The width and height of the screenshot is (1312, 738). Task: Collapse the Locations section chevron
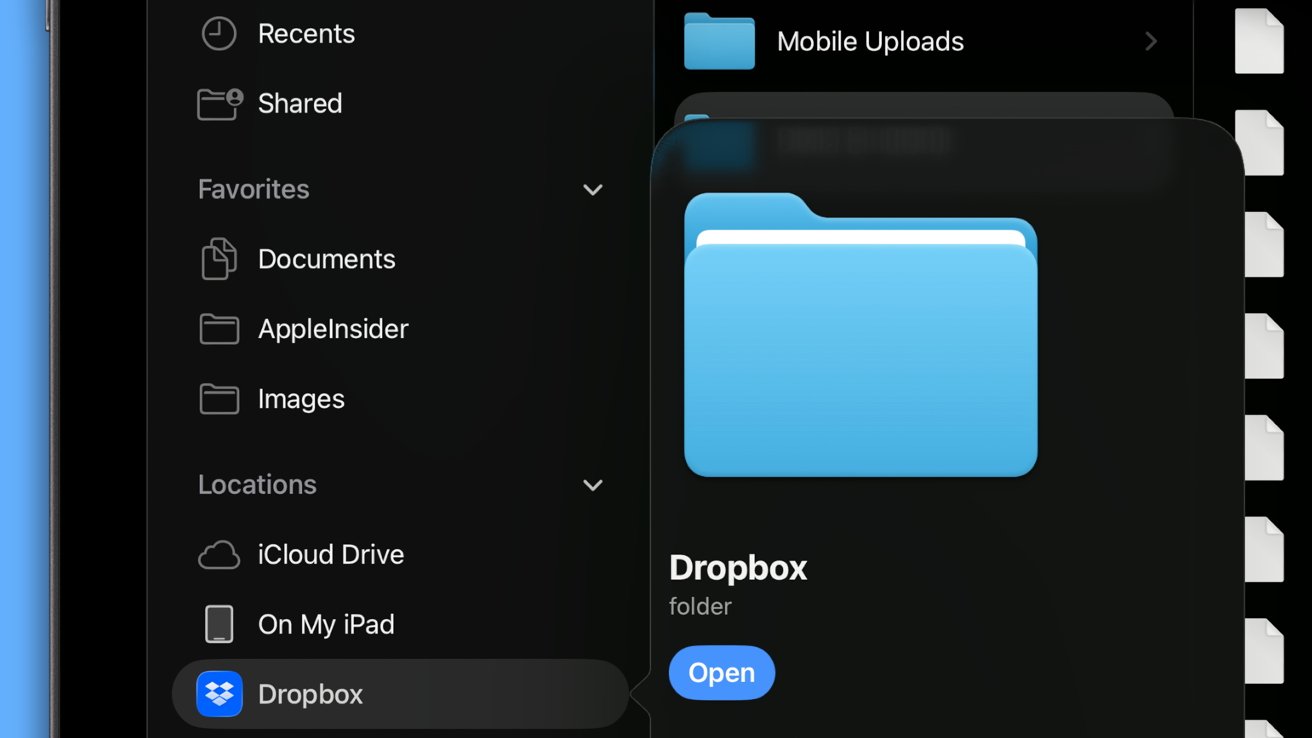(x=593, y=485)
